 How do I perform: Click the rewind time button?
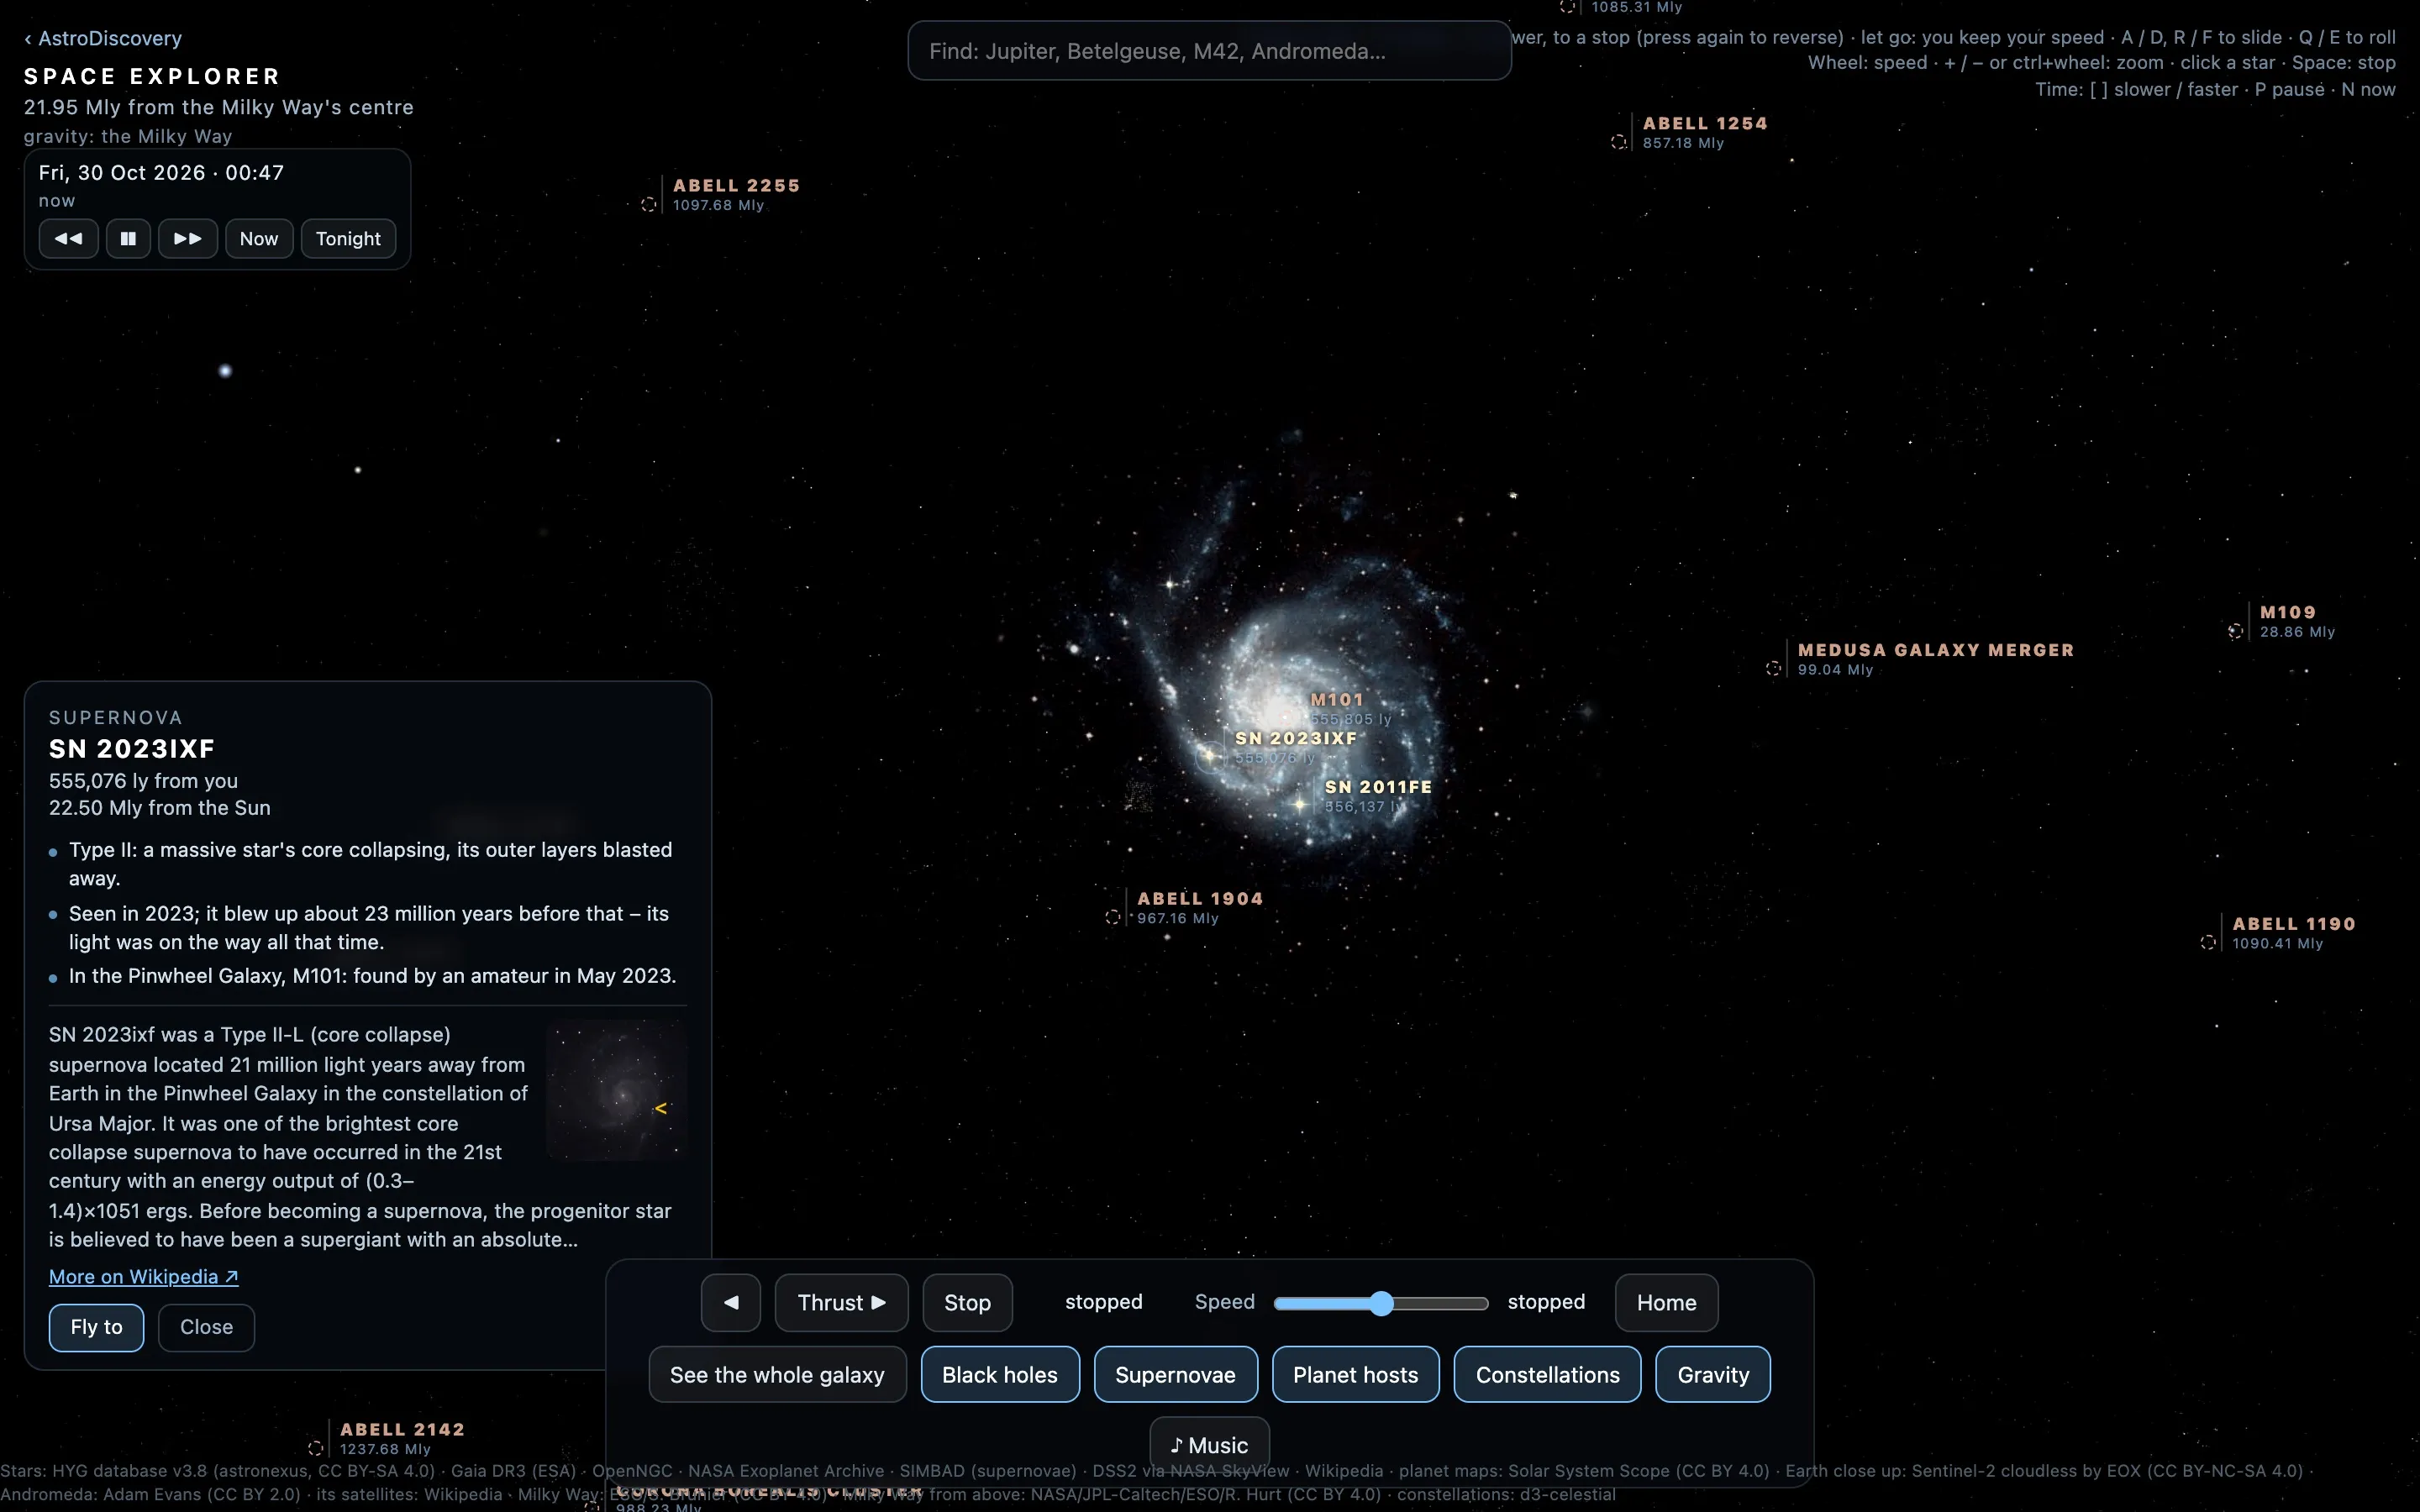tap(68, 238)
